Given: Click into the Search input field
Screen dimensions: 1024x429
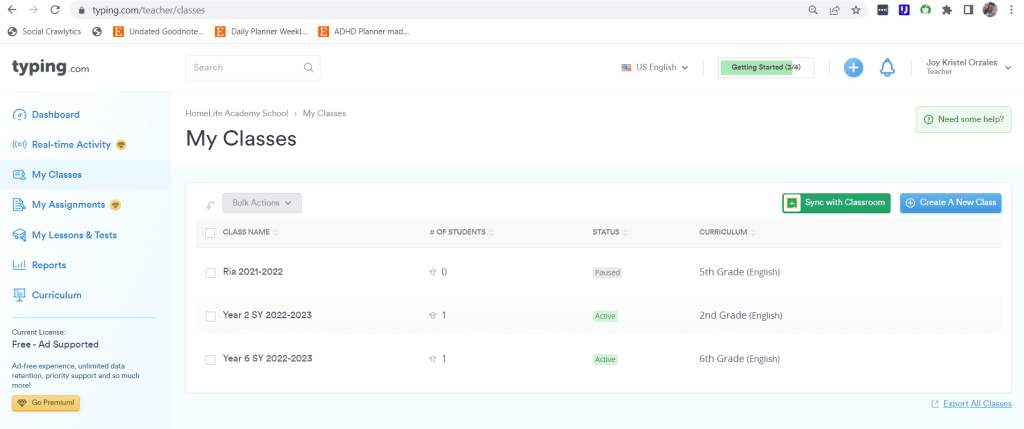Looking at the screenshot, I should pyautogui.click(x=245, y=68).
